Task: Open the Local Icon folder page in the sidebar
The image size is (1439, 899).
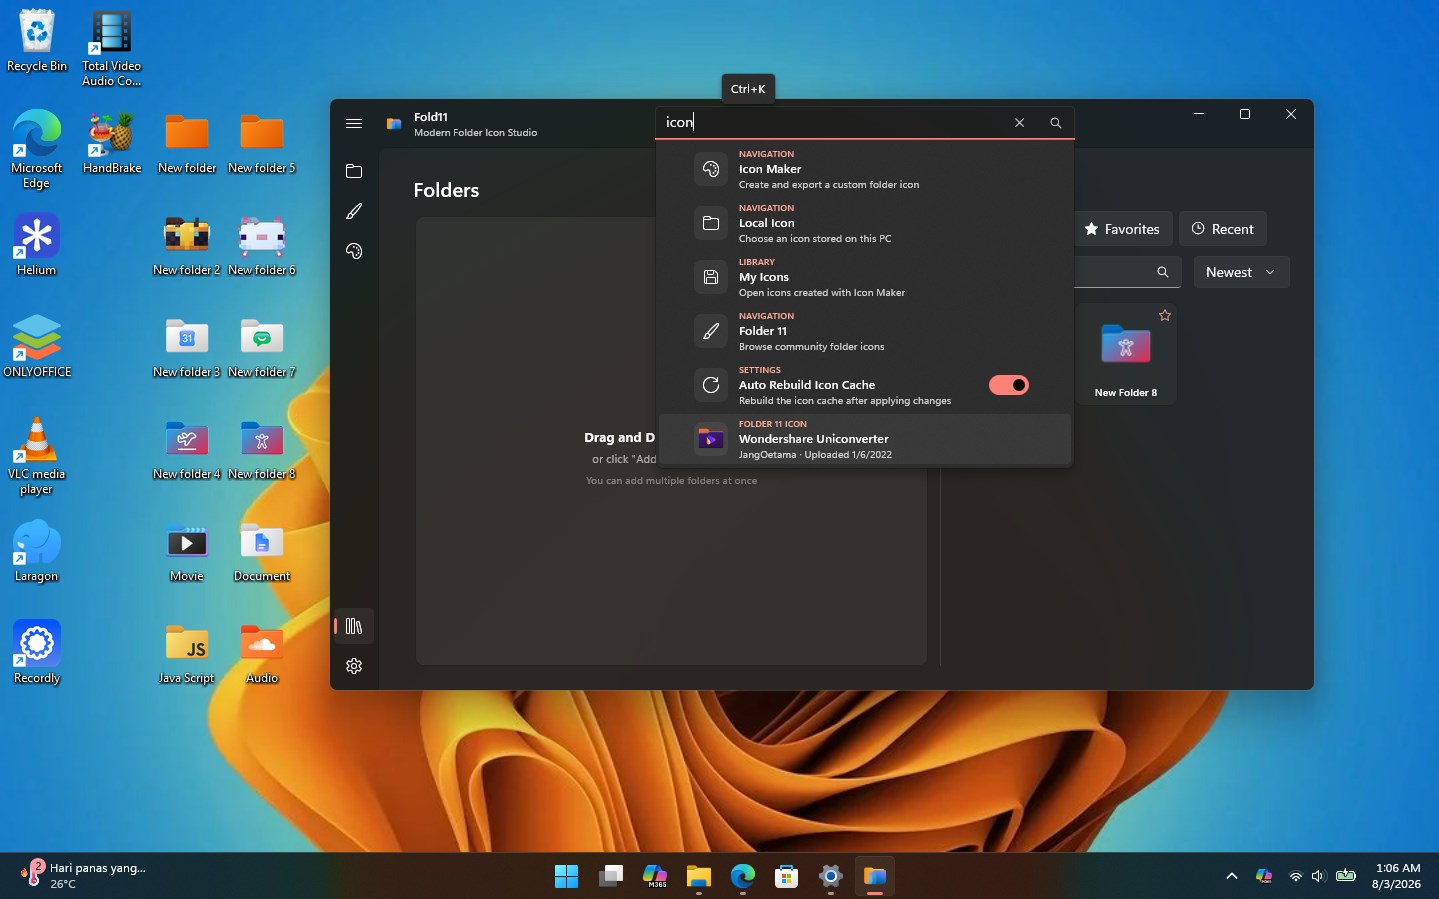Action: click(354, 171)
